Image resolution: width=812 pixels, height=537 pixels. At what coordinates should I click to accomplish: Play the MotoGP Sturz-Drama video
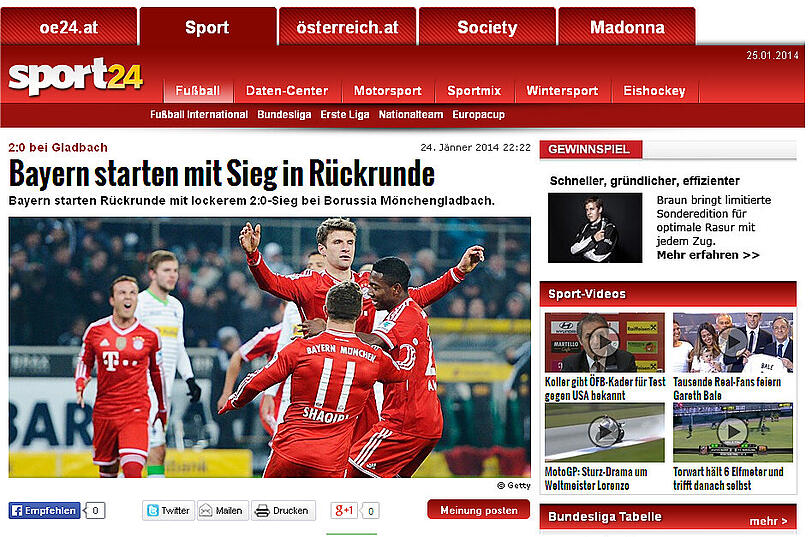pos(604,432)
